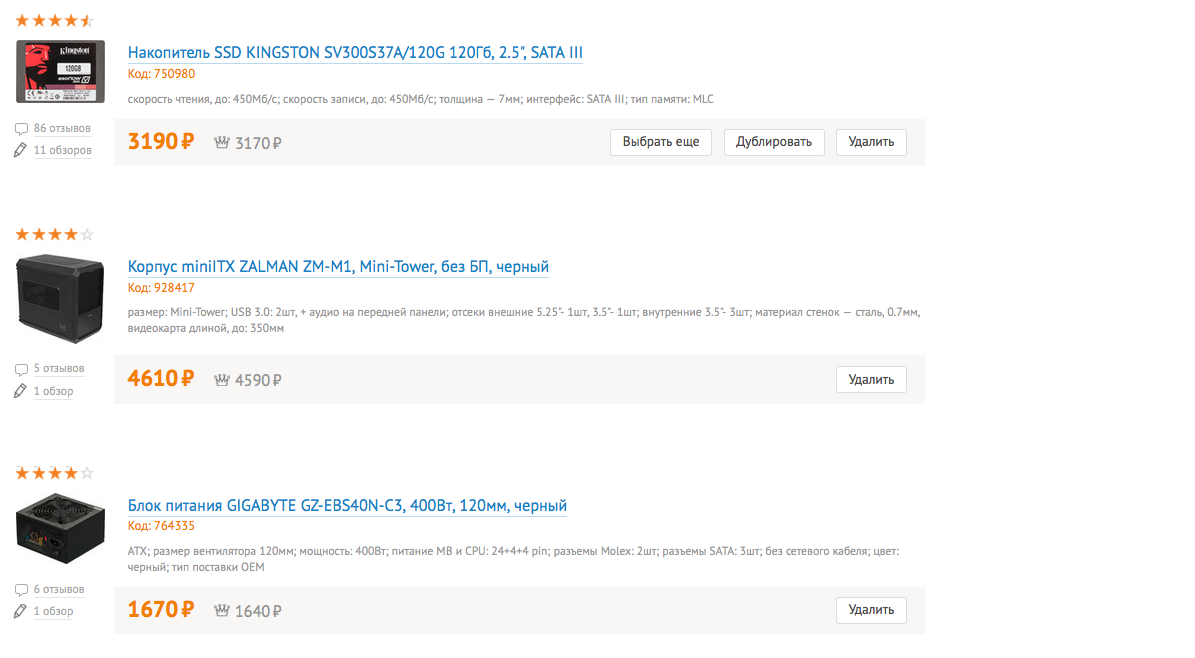The image size is (1195, 658).
Task: Click the crown icon next to 3170 ₽
Action: pyautogui.click(x=222, y=142)
